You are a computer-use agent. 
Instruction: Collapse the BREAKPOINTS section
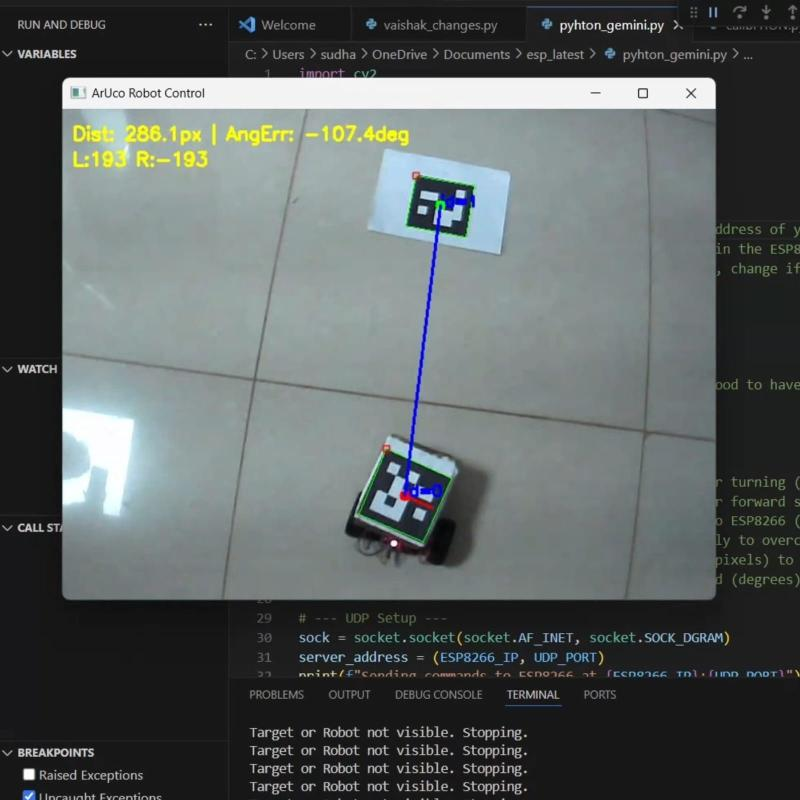pos(7,753)
